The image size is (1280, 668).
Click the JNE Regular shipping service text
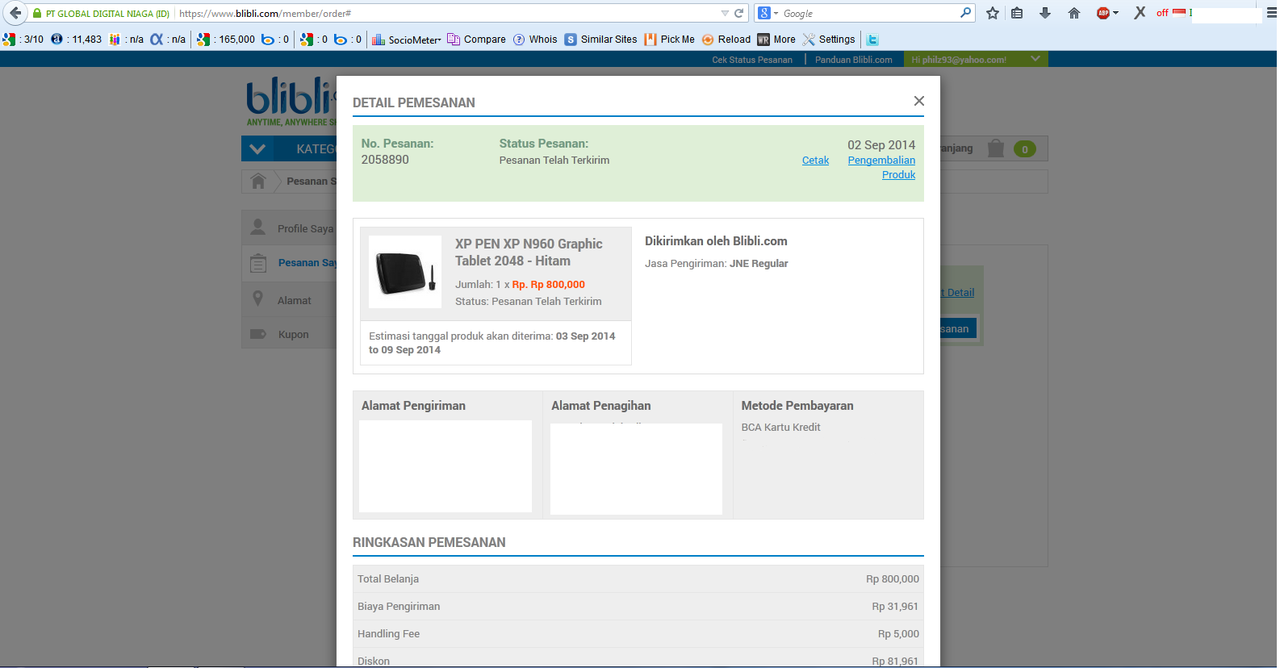coord(759,264)
